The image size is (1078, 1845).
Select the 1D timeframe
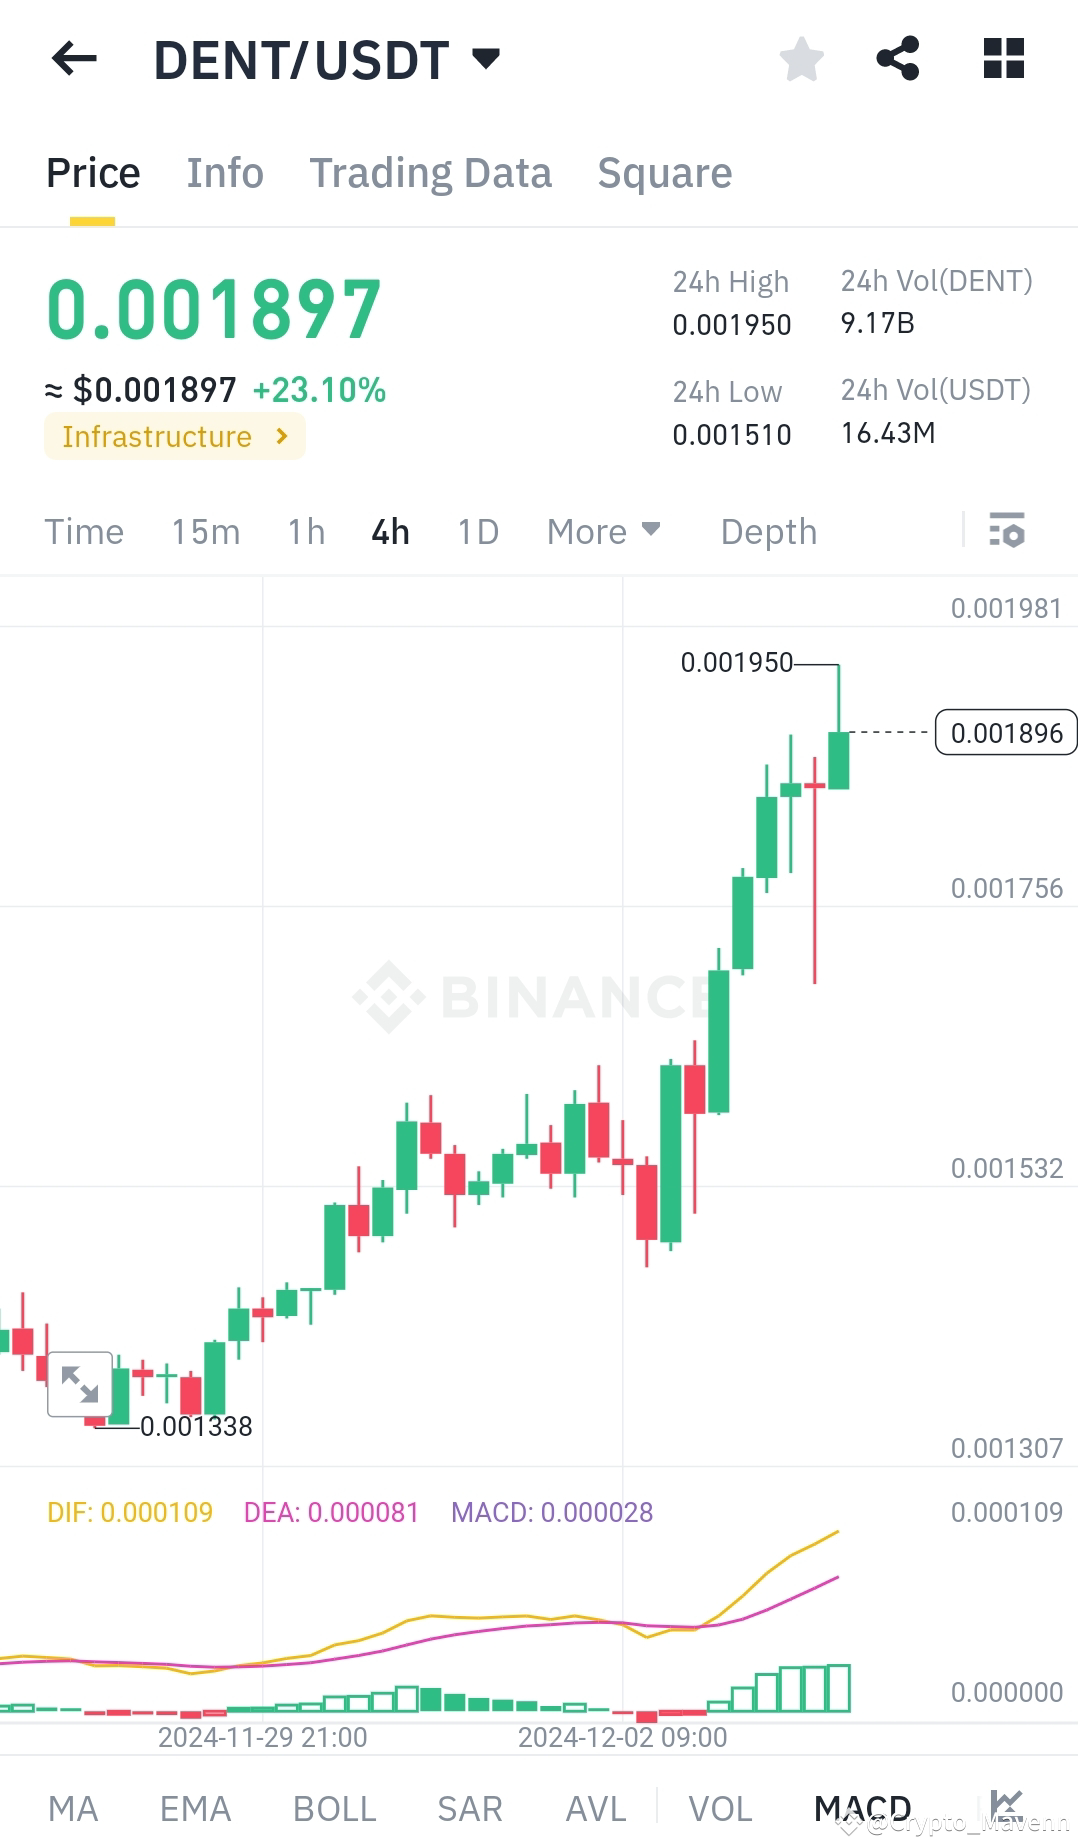(x=477, y=531)
